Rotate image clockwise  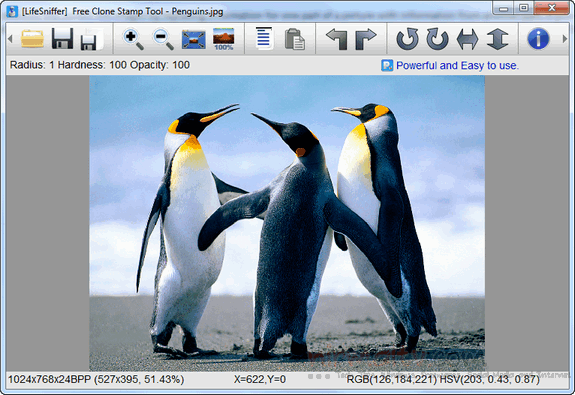tap(437, 39)
